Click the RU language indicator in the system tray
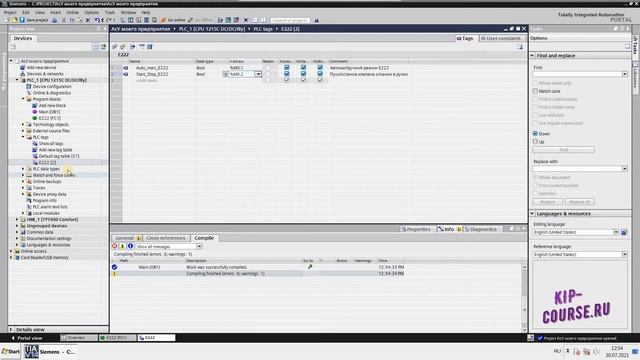The image size is (640, 360). (x=557, y=351)
